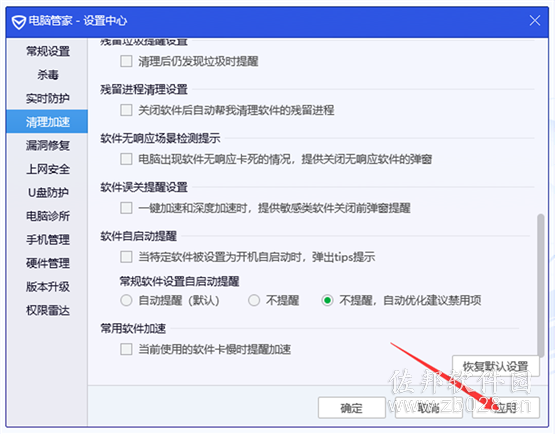This screenshot has height=434, width=555.
Task: Close the 设置中心 window
Action: click(534, 21)
